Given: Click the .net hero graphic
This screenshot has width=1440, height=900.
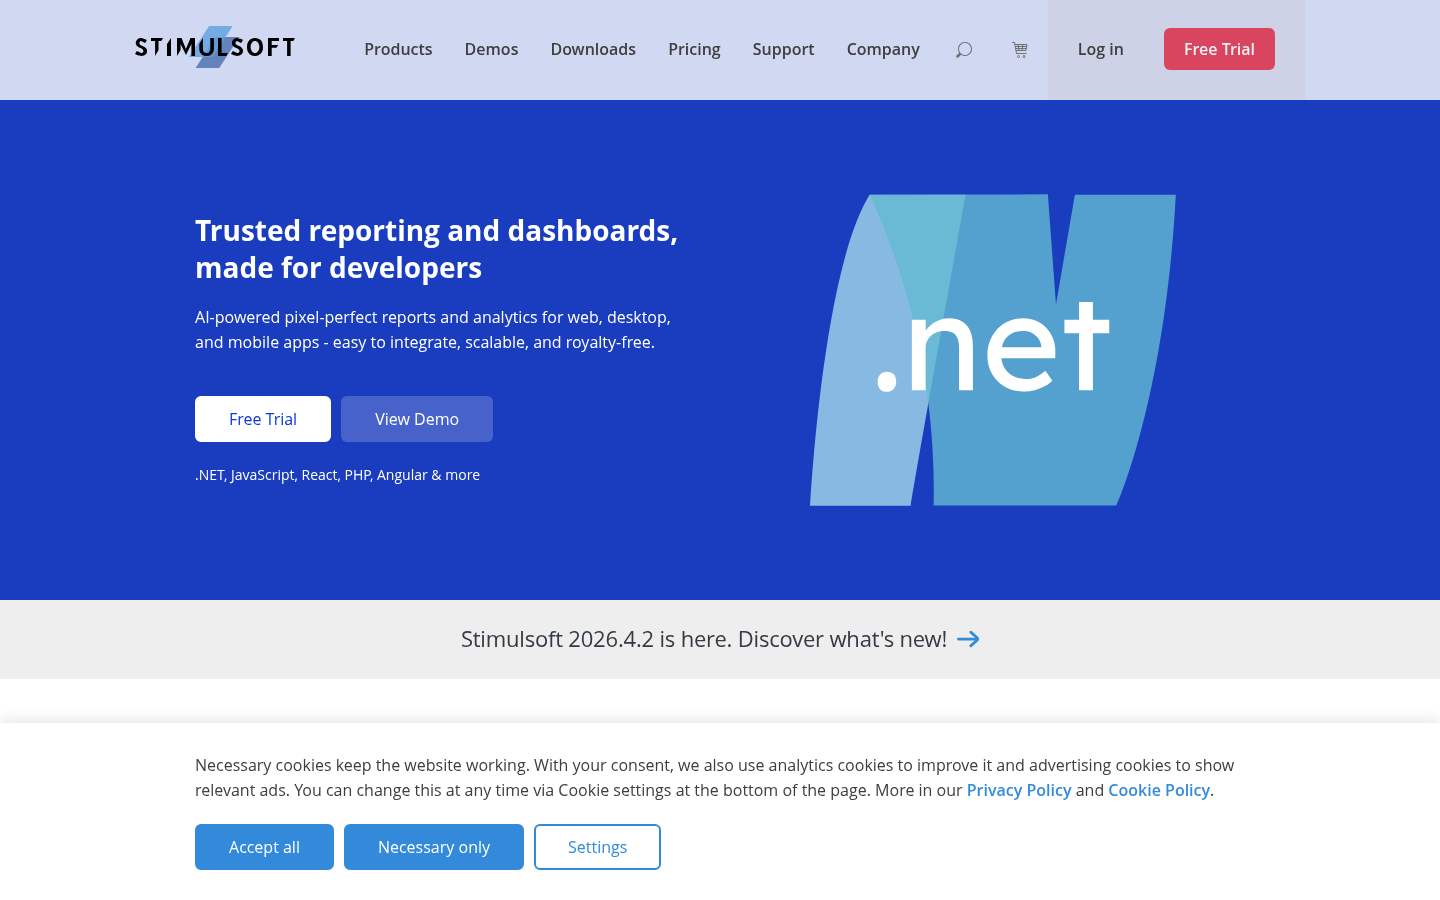Looking at the screenshot, I should [x=993, y=350].
